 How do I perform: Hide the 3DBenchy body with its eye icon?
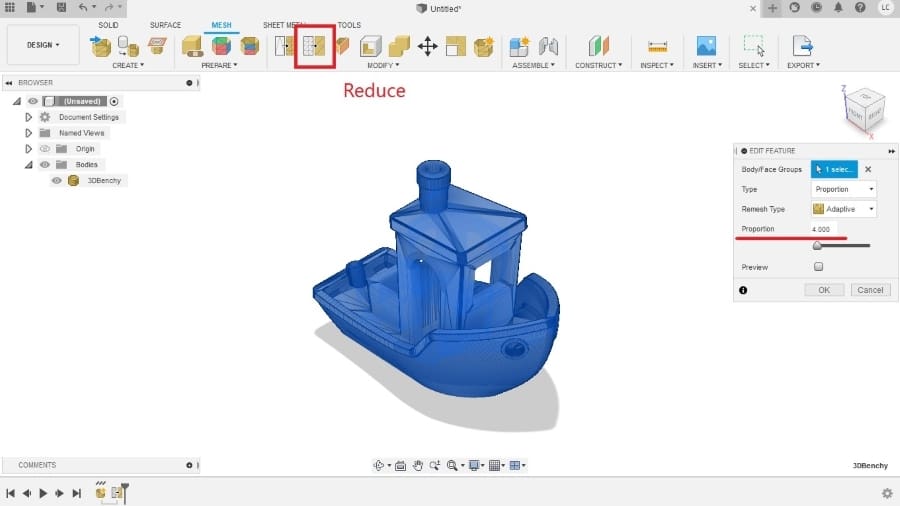click(x=56, y=180)
